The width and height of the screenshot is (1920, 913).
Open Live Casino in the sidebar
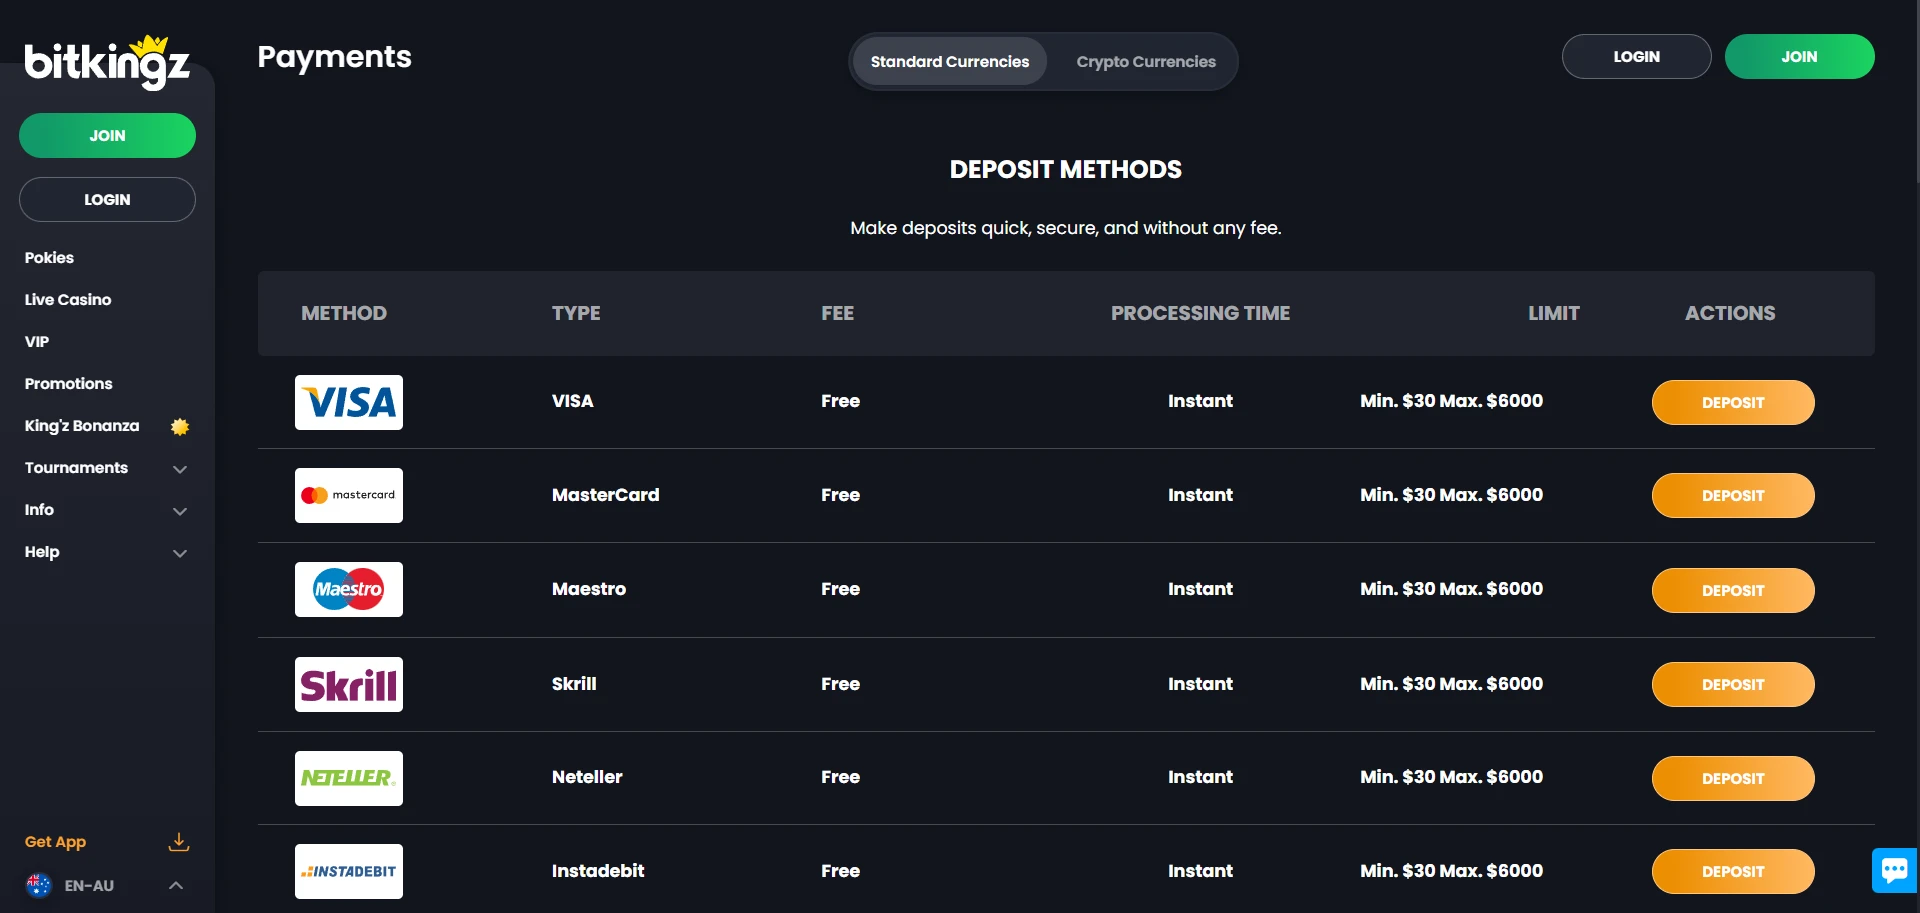click(68, 299)
